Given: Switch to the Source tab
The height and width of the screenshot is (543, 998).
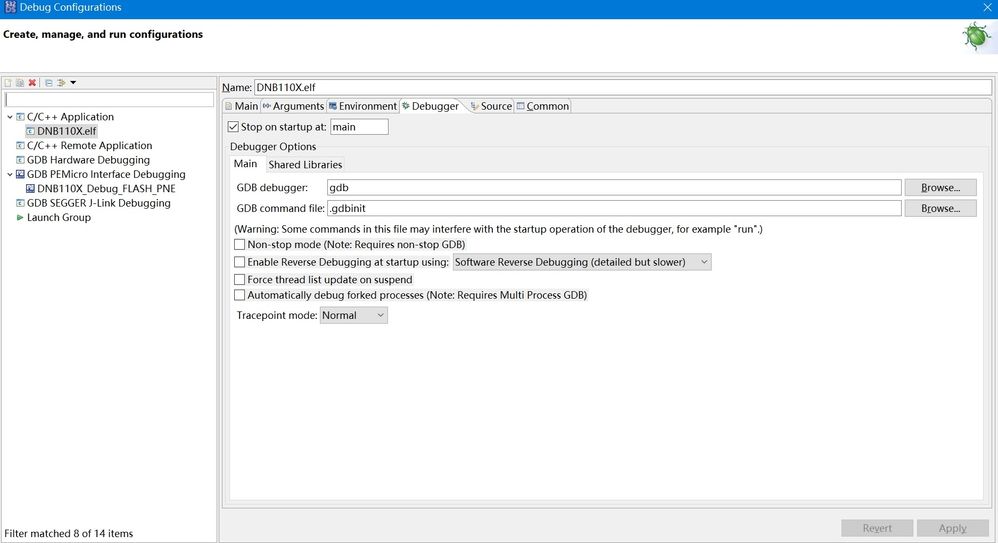Looking at the screenshot, I should coord(491,106).
